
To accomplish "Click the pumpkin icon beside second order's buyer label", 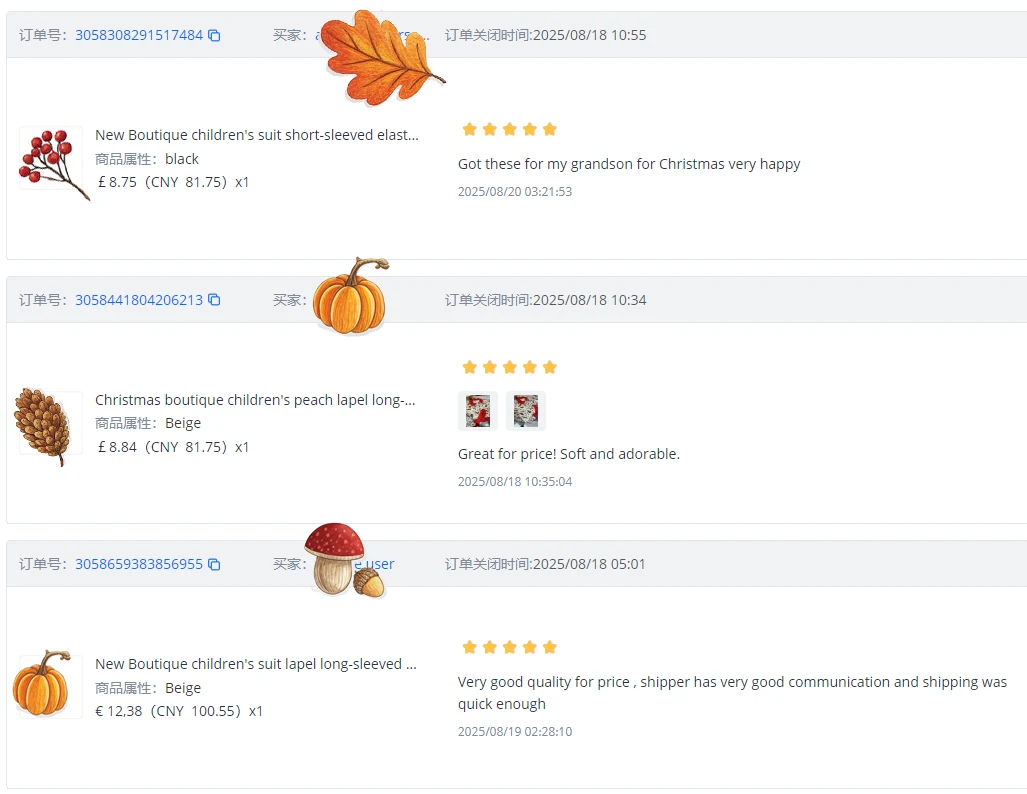I will (x=350, y=296).
